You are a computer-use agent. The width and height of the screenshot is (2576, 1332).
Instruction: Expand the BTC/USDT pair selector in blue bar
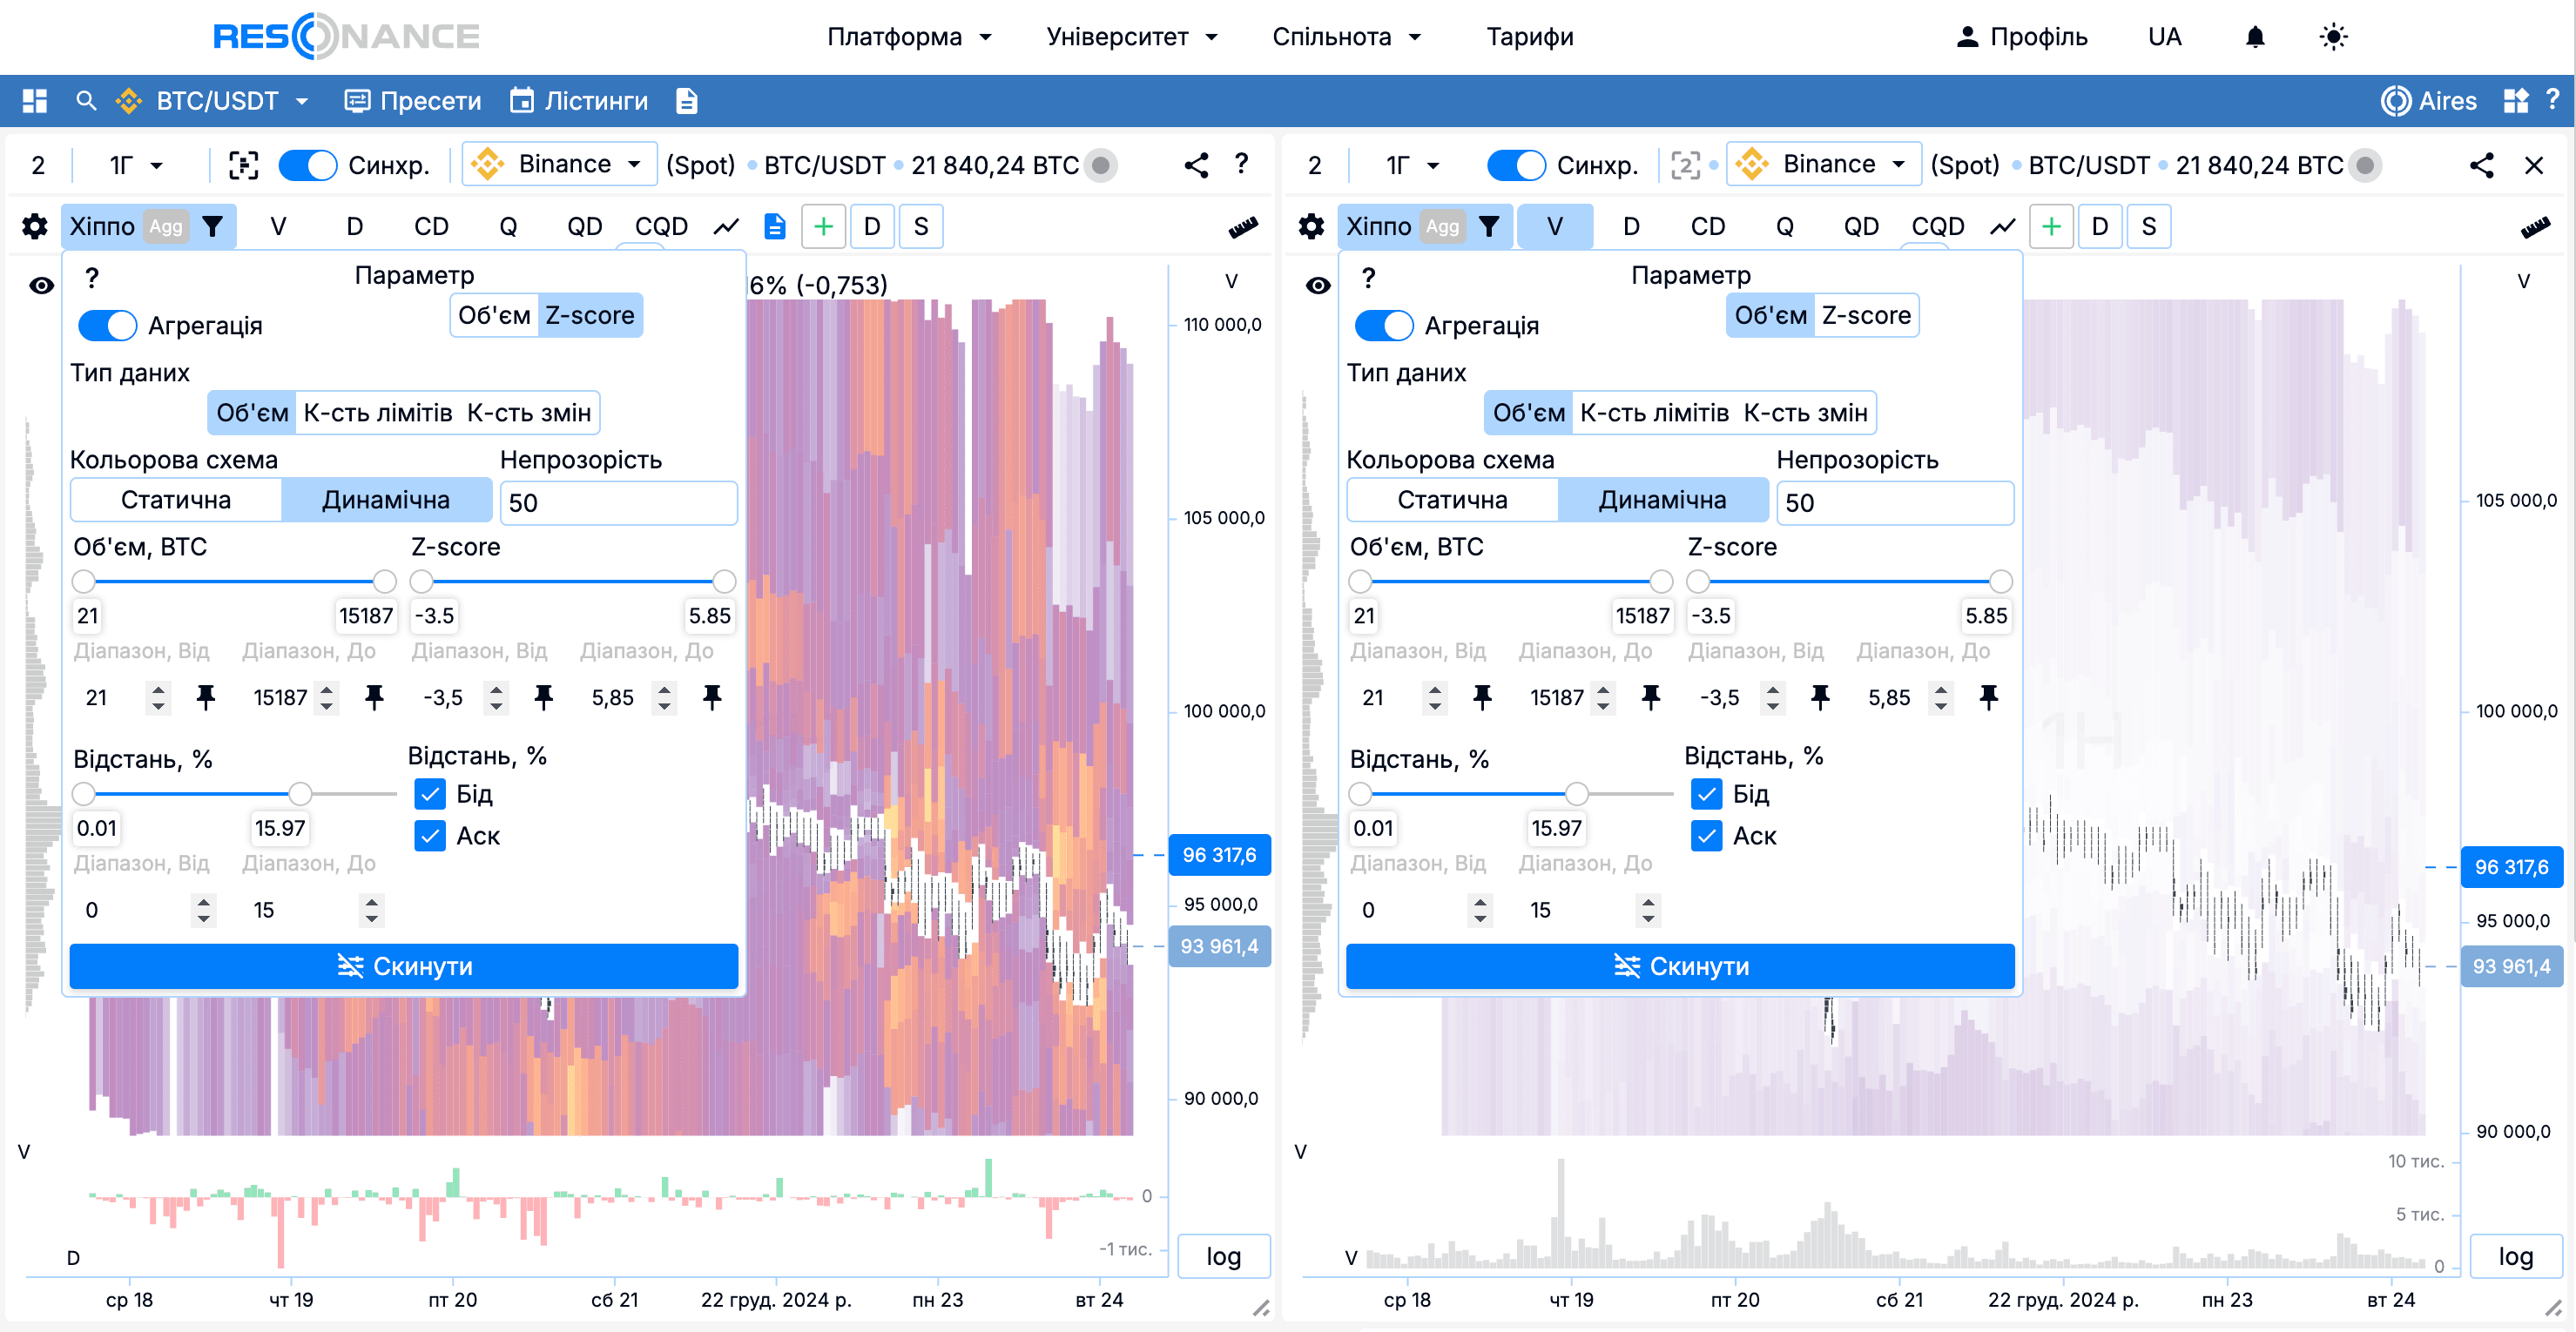[x=215, y=101]
